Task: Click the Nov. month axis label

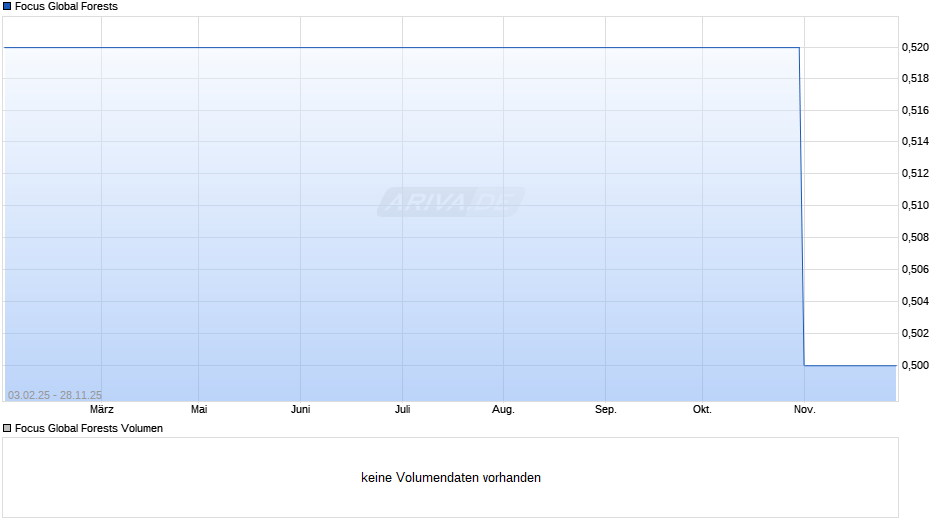Action: 804,410
